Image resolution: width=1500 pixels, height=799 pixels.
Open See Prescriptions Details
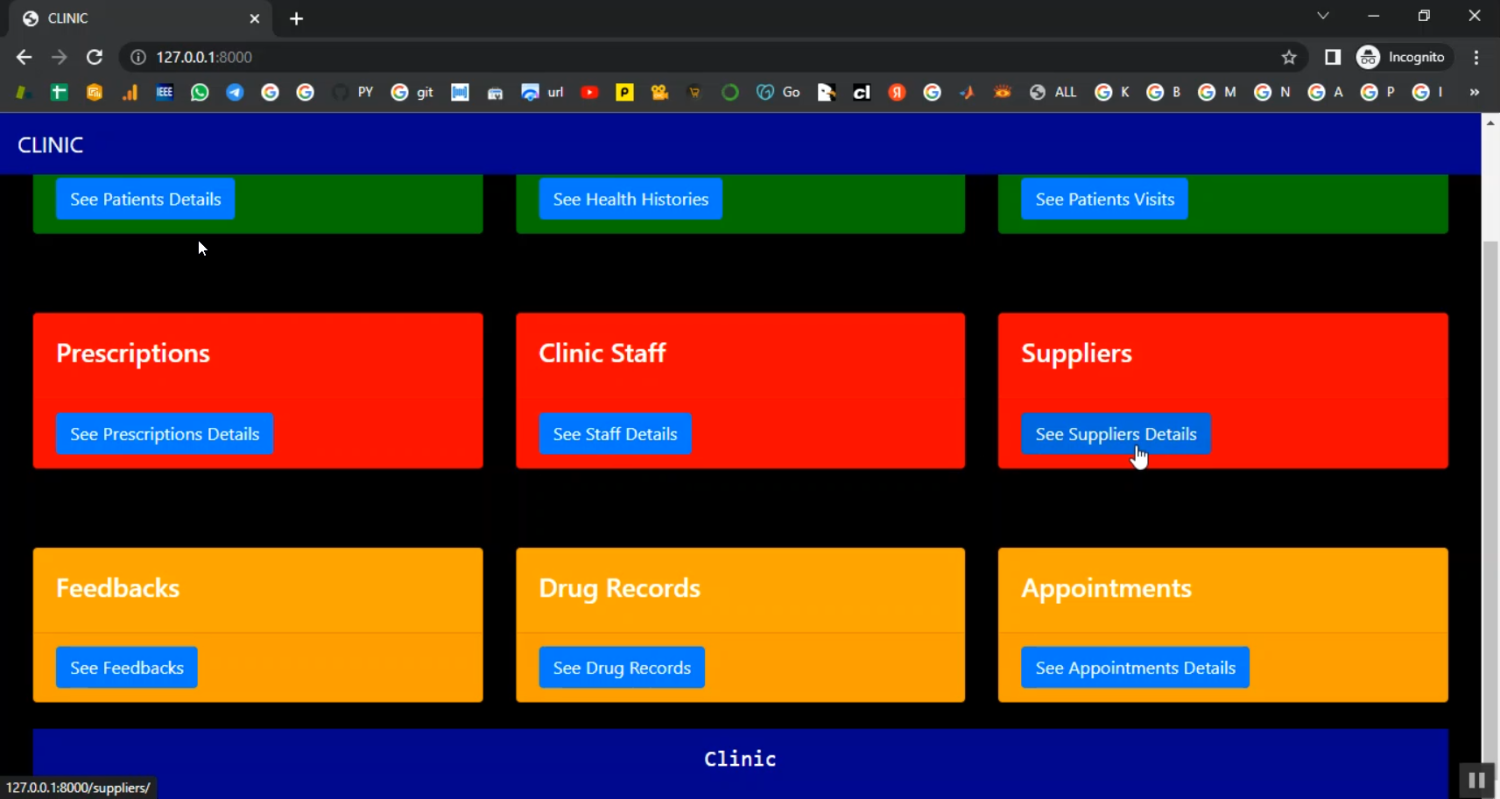pyautogui.click(x=164, y=434)
